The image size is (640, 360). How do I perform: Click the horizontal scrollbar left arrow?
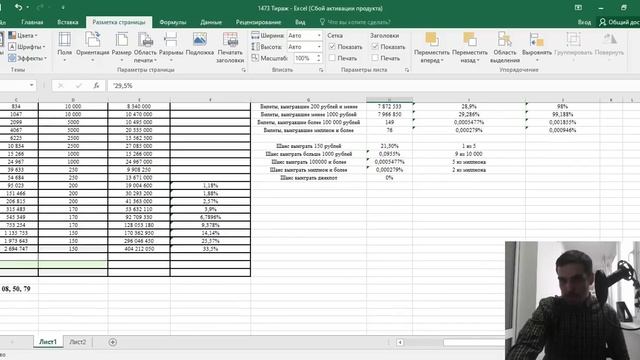(400, 342)
